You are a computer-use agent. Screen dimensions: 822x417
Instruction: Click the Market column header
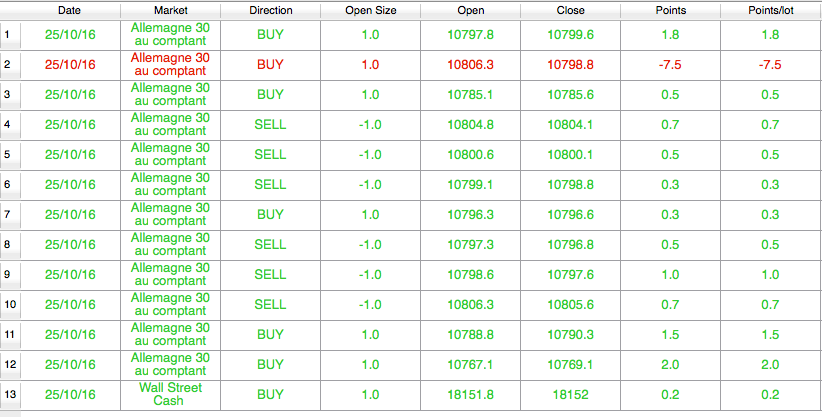click(170, 10)
